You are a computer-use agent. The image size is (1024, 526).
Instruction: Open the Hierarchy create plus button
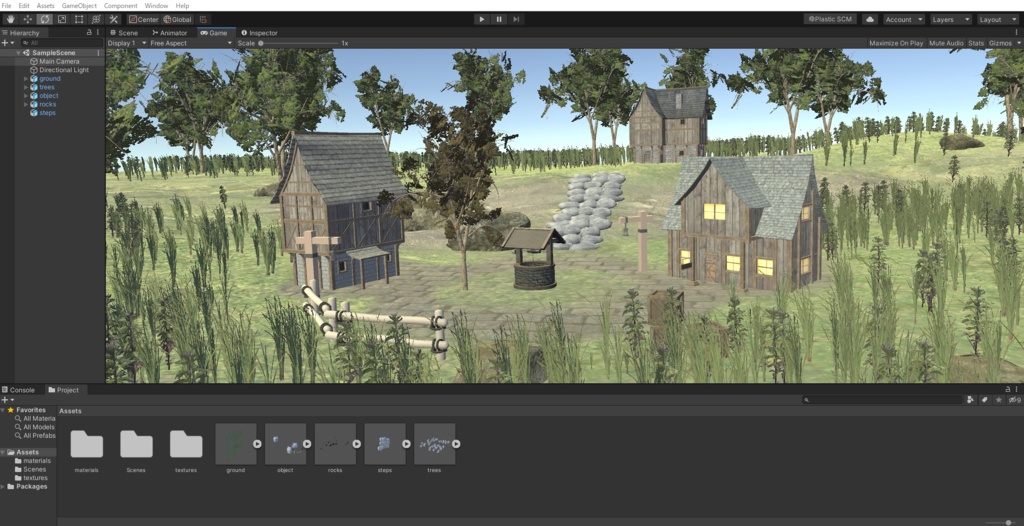click(7, 42)
